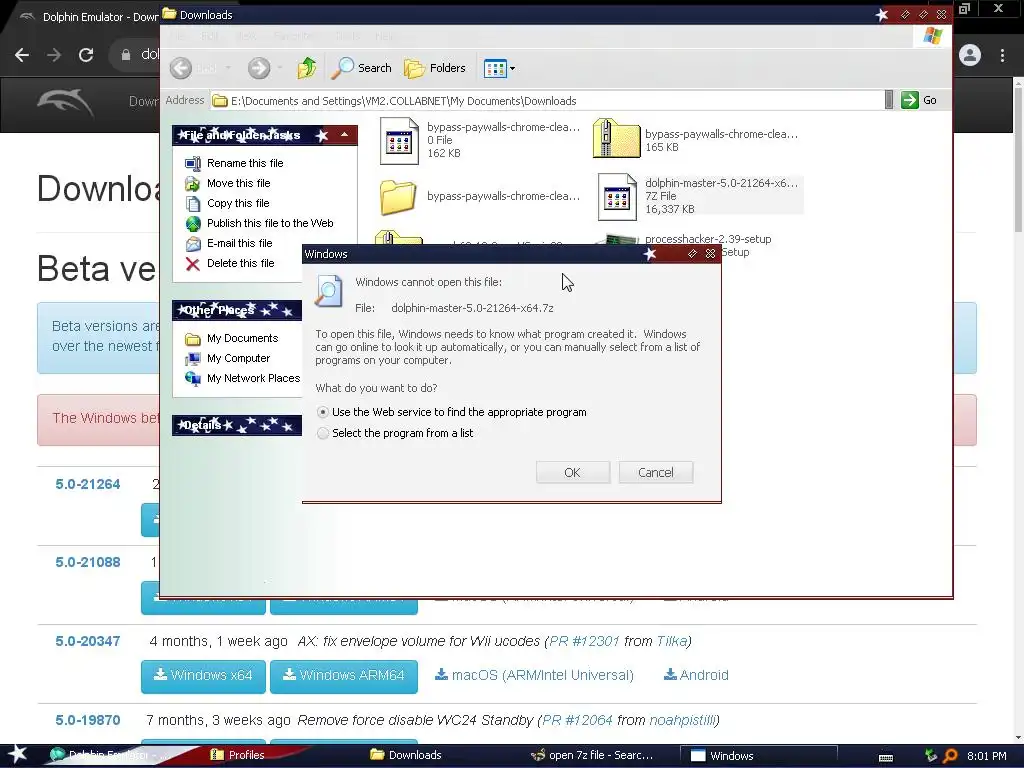Open the star Start button on taskbar

[18, 755]
